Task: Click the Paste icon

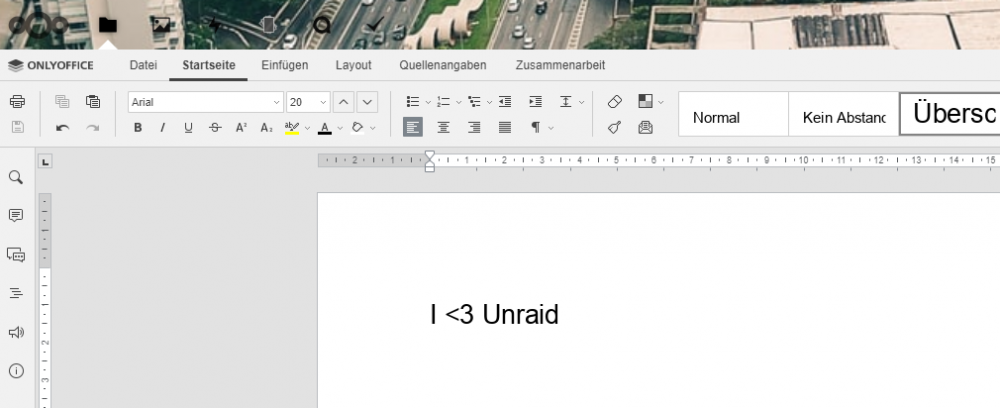Action: pos(93,101)
